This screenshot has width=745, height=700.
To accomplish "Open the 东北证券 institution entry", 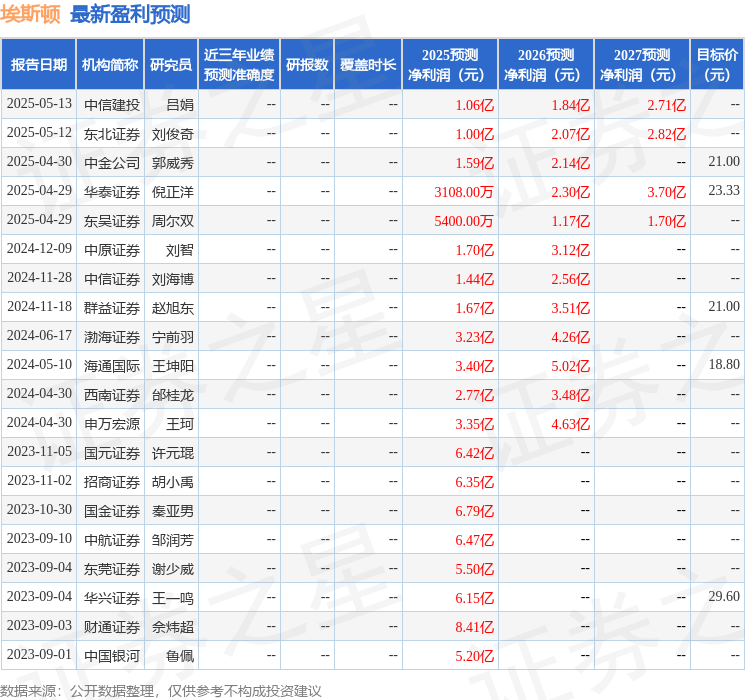I will click(111, 133).
